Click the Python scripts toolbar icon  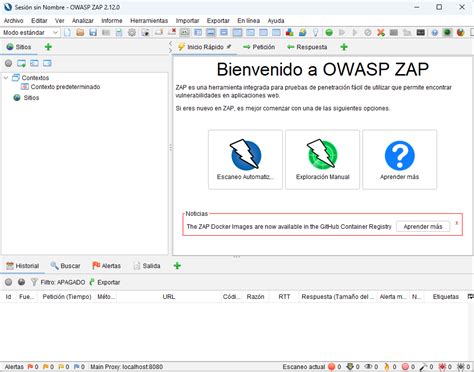pyautogui.click(x=302, y=32)
